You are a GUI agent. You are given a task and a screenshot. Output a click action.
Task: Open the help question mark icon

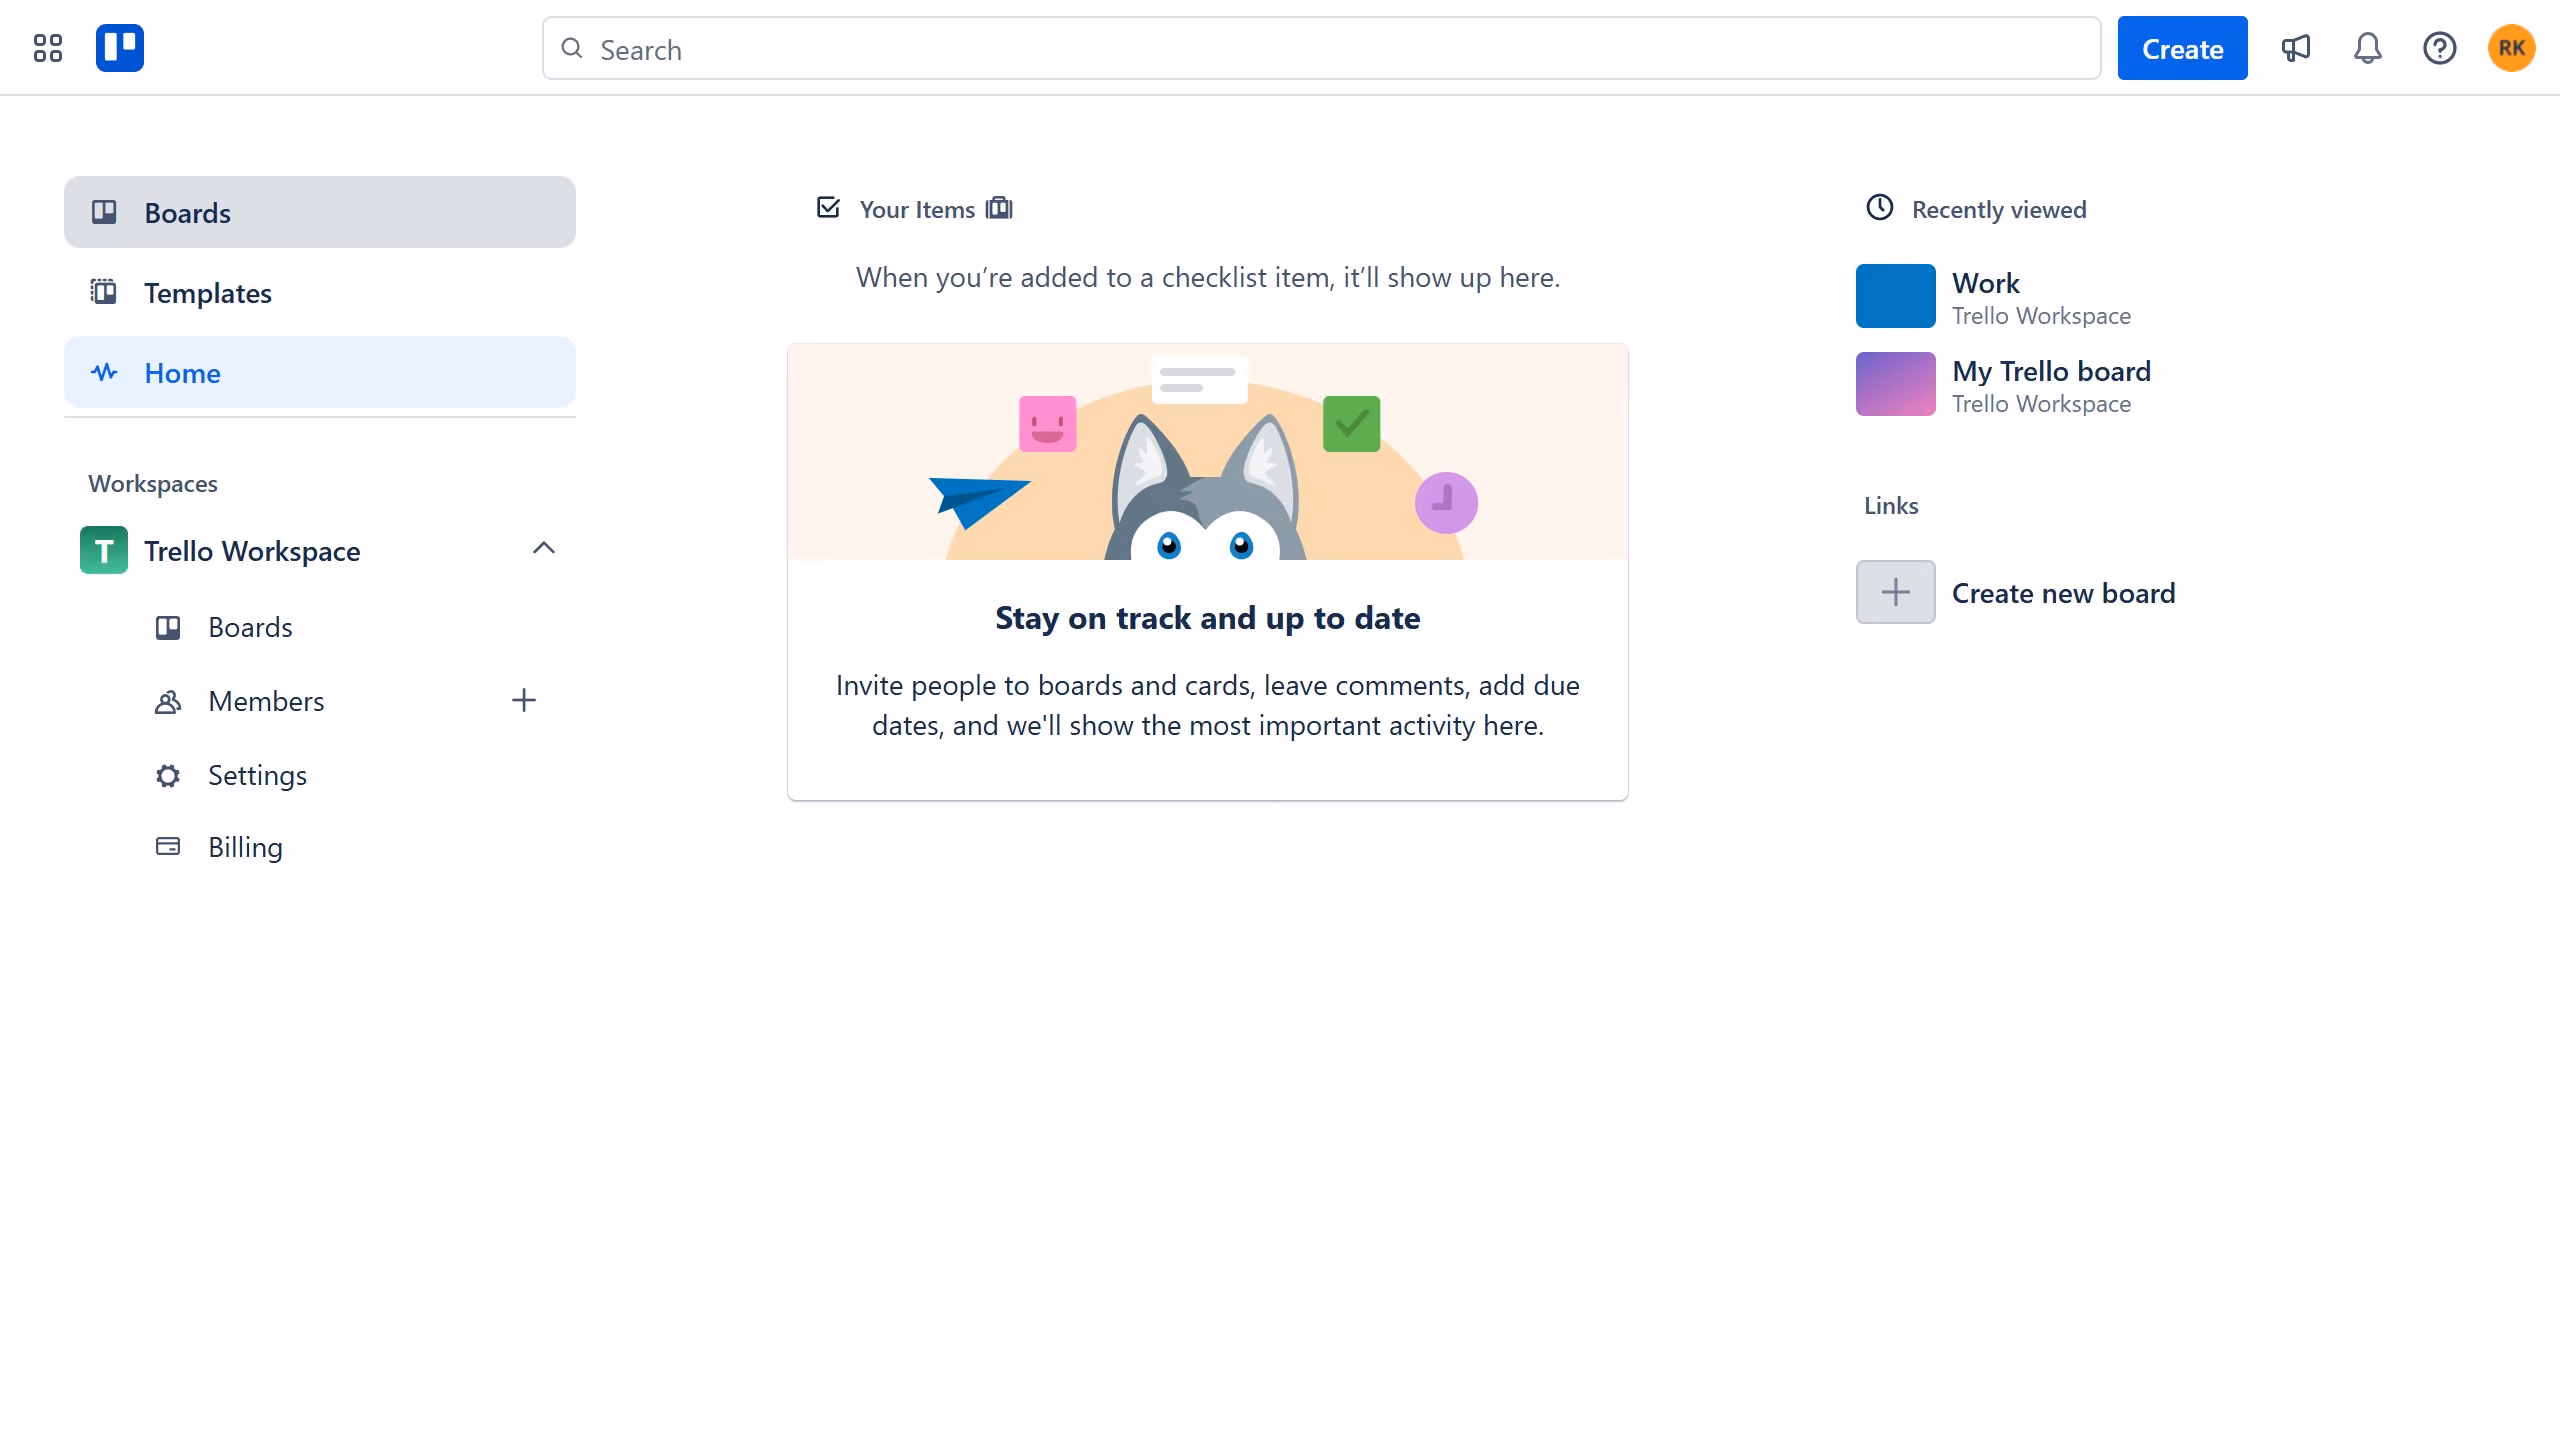2440,48
